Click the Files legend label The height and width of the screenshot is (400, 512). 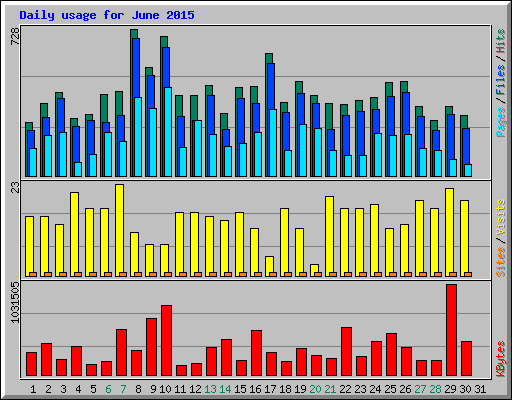pyautogui.click(x=501, y=79)
